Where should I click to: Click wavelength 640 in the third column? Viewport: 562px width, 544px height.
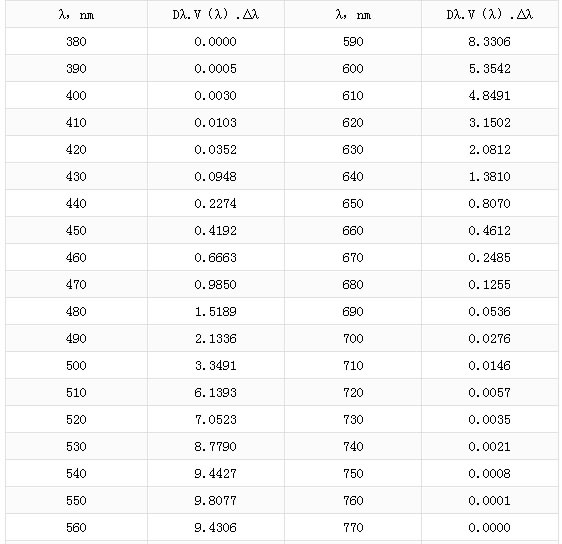[353, 176]
